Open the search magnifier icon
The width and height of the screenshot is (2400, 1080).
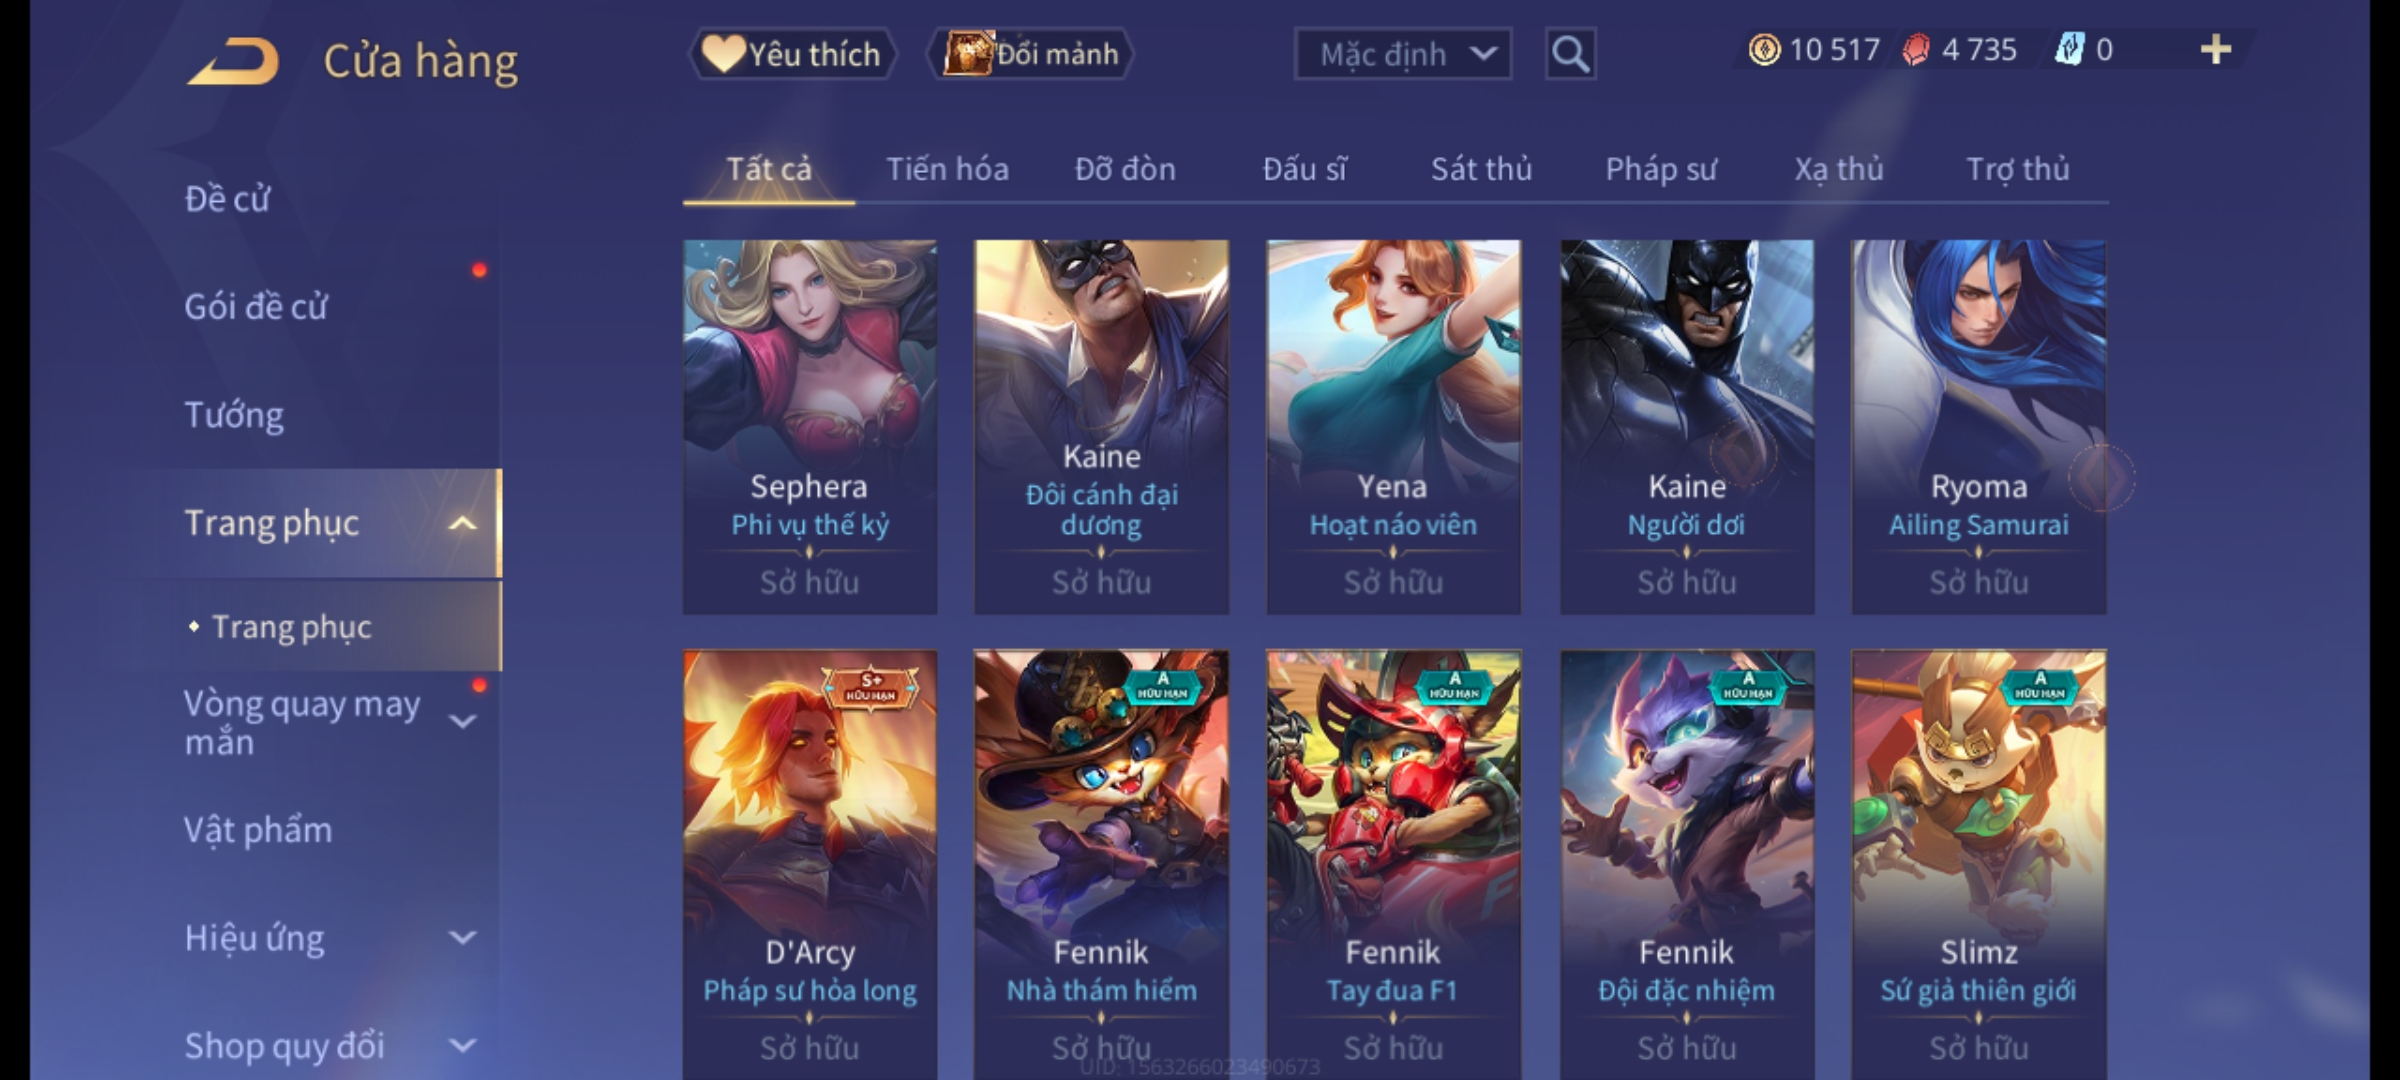(1570, 54)
